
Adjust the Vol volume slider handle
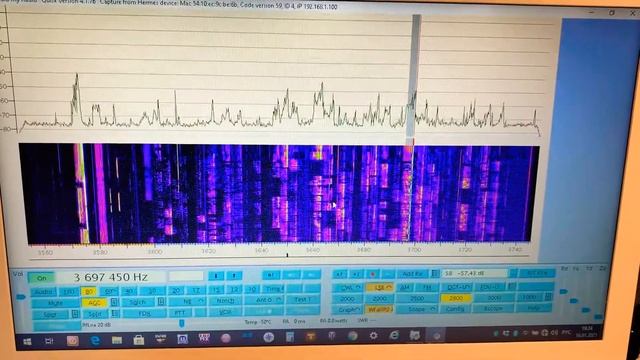(x=21, y=297)
